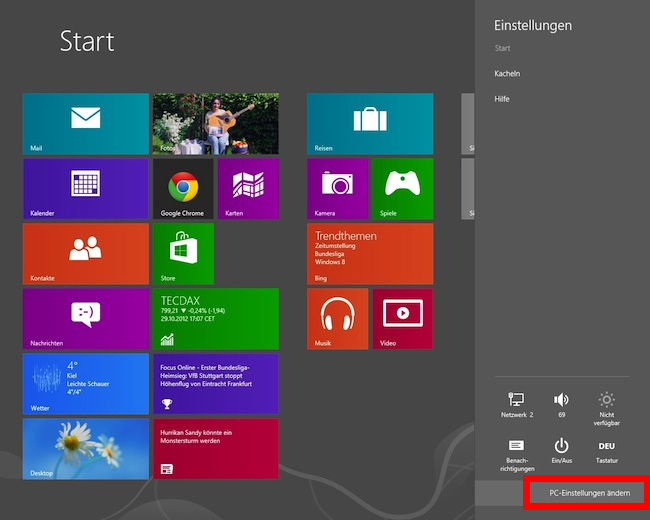The height and width of the screenshot is (520, 650).
Task: Open the Kontakte tile
Action: 85,253
